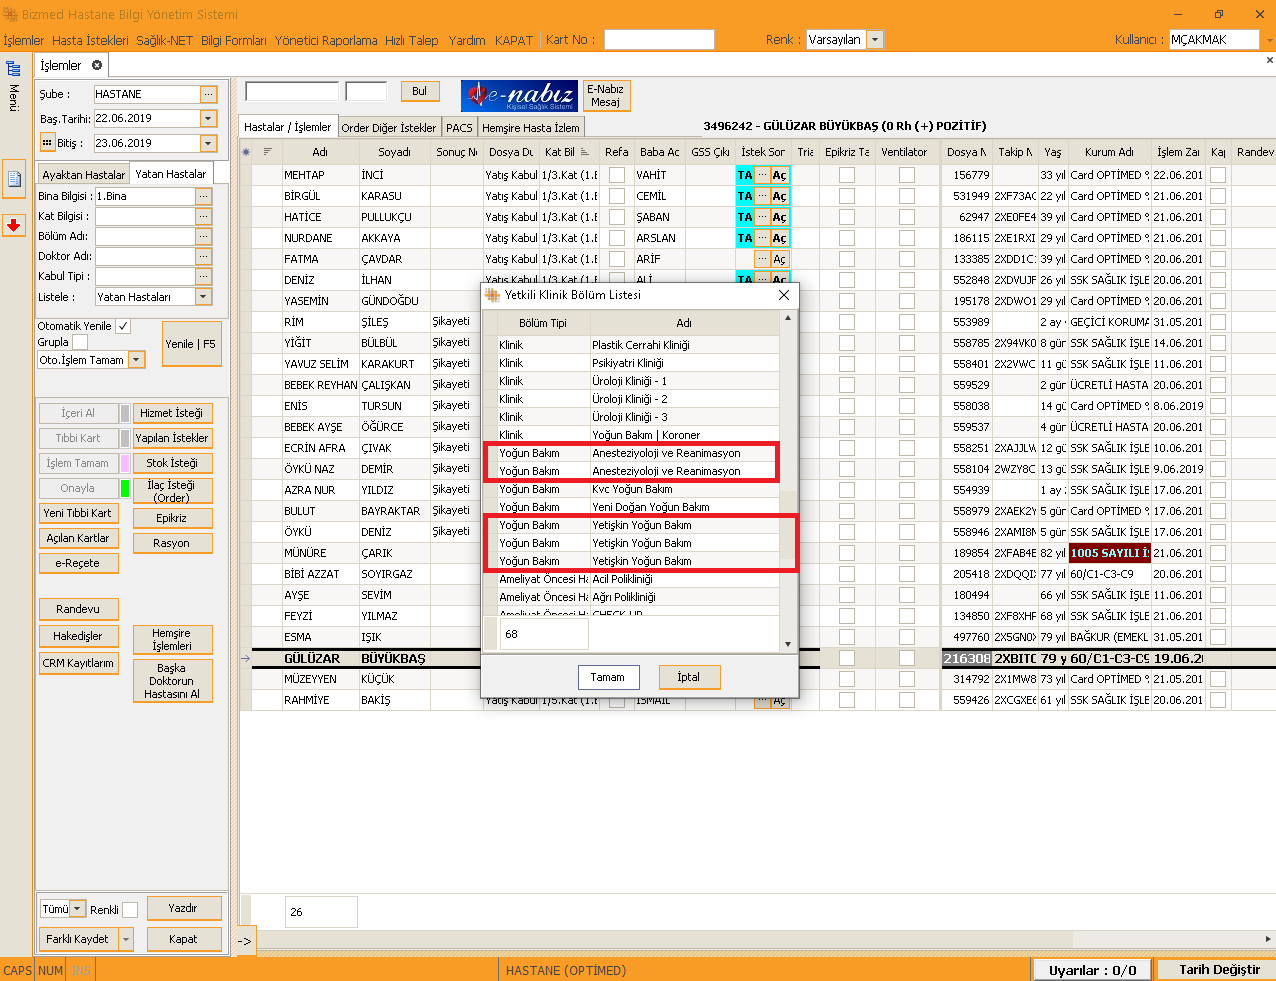This screenshot has width=1276, height=981.
Task: Click Tamam in the Yetkili Klinik dialog
Action: 608,677
